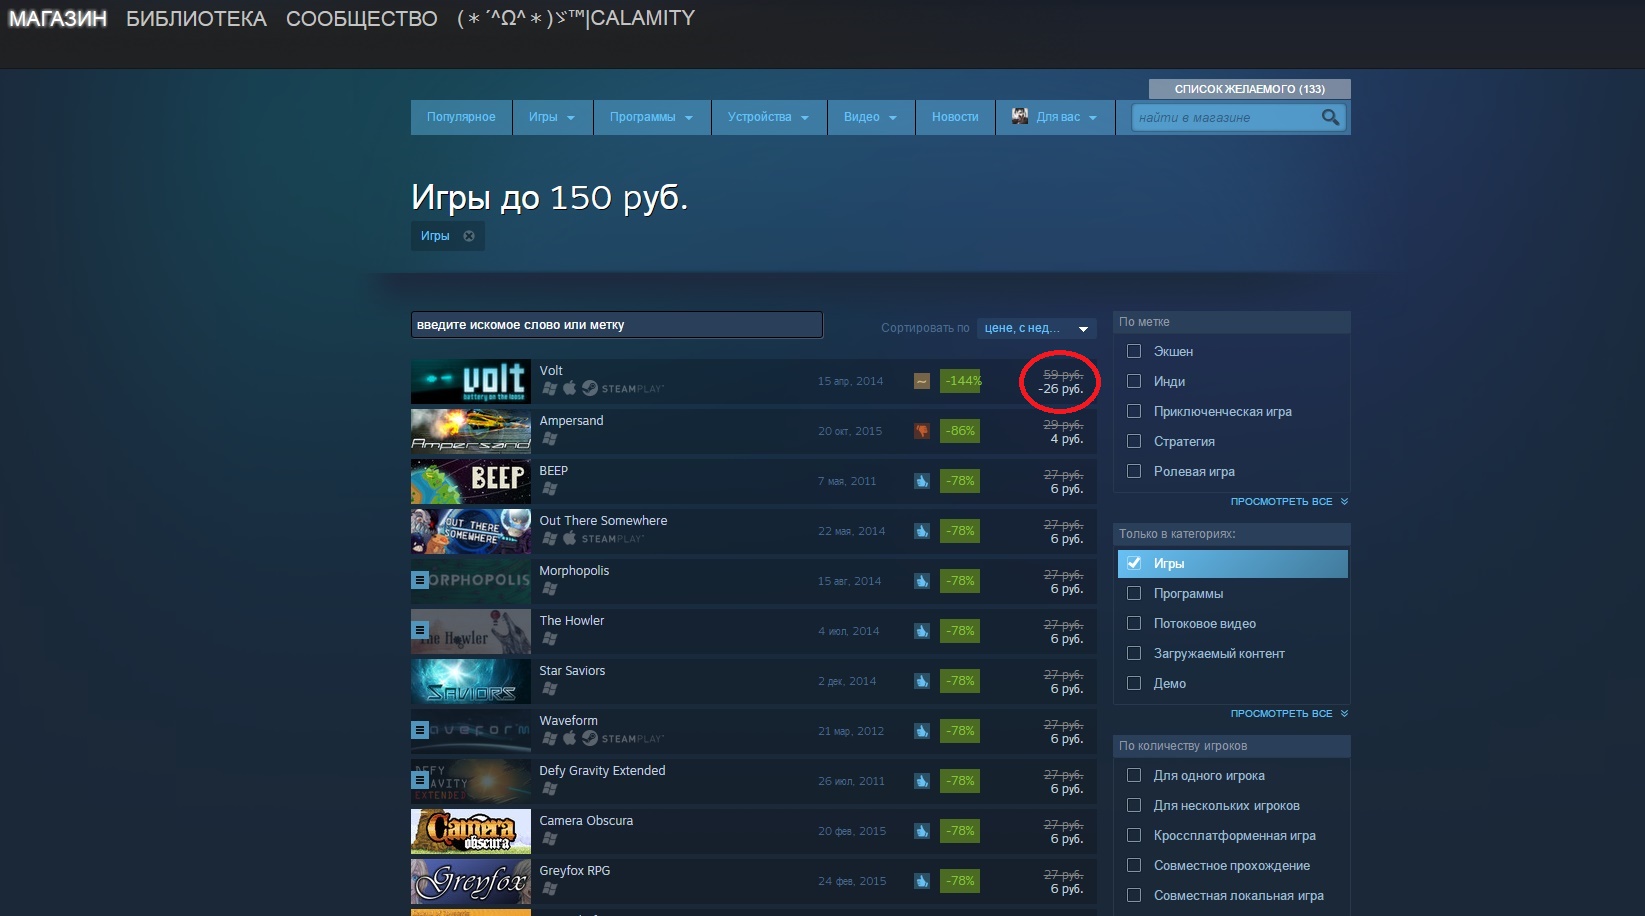This screenshot has width=1645, height=916.
Task: Click the review icon for Out There Somewhere
Action: [922, 531]
